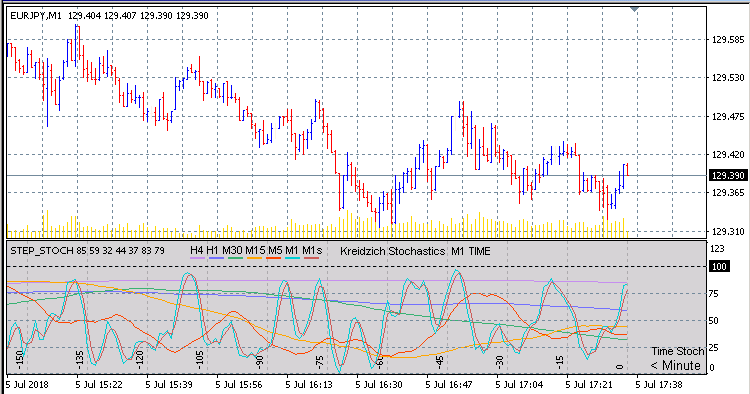Click the 129.365 price scale label
Screen dimensions: 750x394
[728, 192]
